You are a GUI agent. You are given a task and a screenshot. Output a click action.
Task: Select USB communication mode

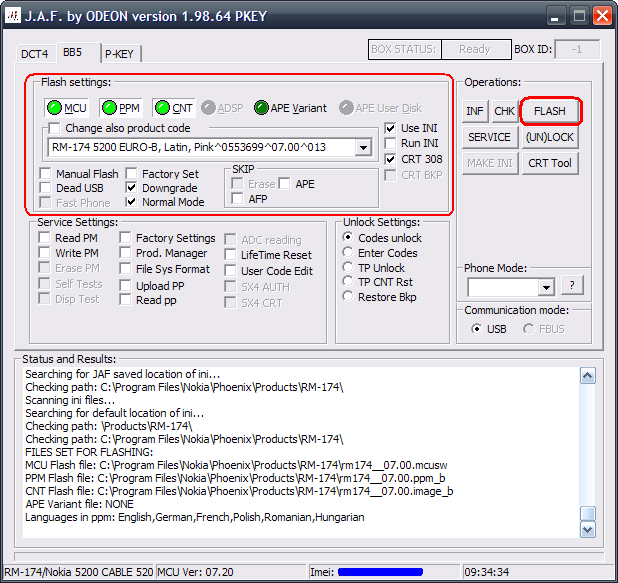point(477,329)
